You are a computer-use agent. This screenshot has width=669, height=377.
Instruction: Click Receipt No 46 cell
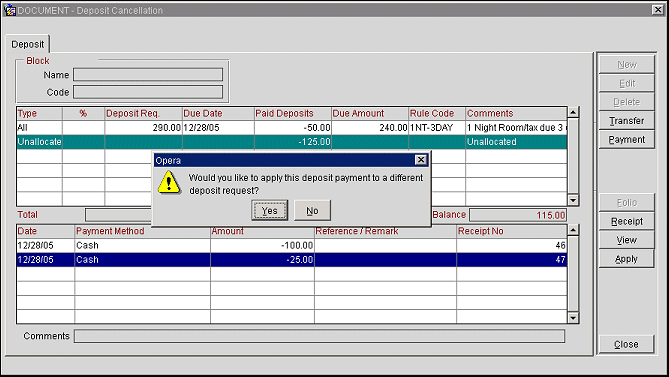coord(512,245)
